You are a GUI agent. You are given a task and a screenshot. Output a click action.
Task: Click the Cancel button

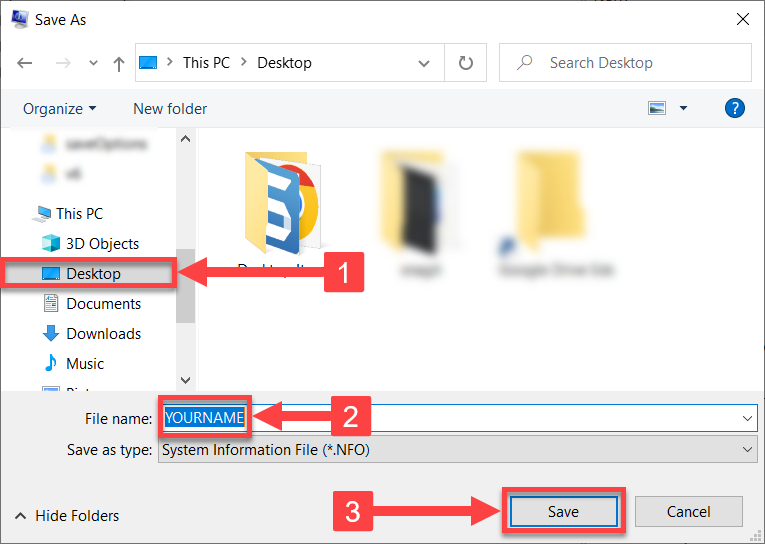[688, 511]
